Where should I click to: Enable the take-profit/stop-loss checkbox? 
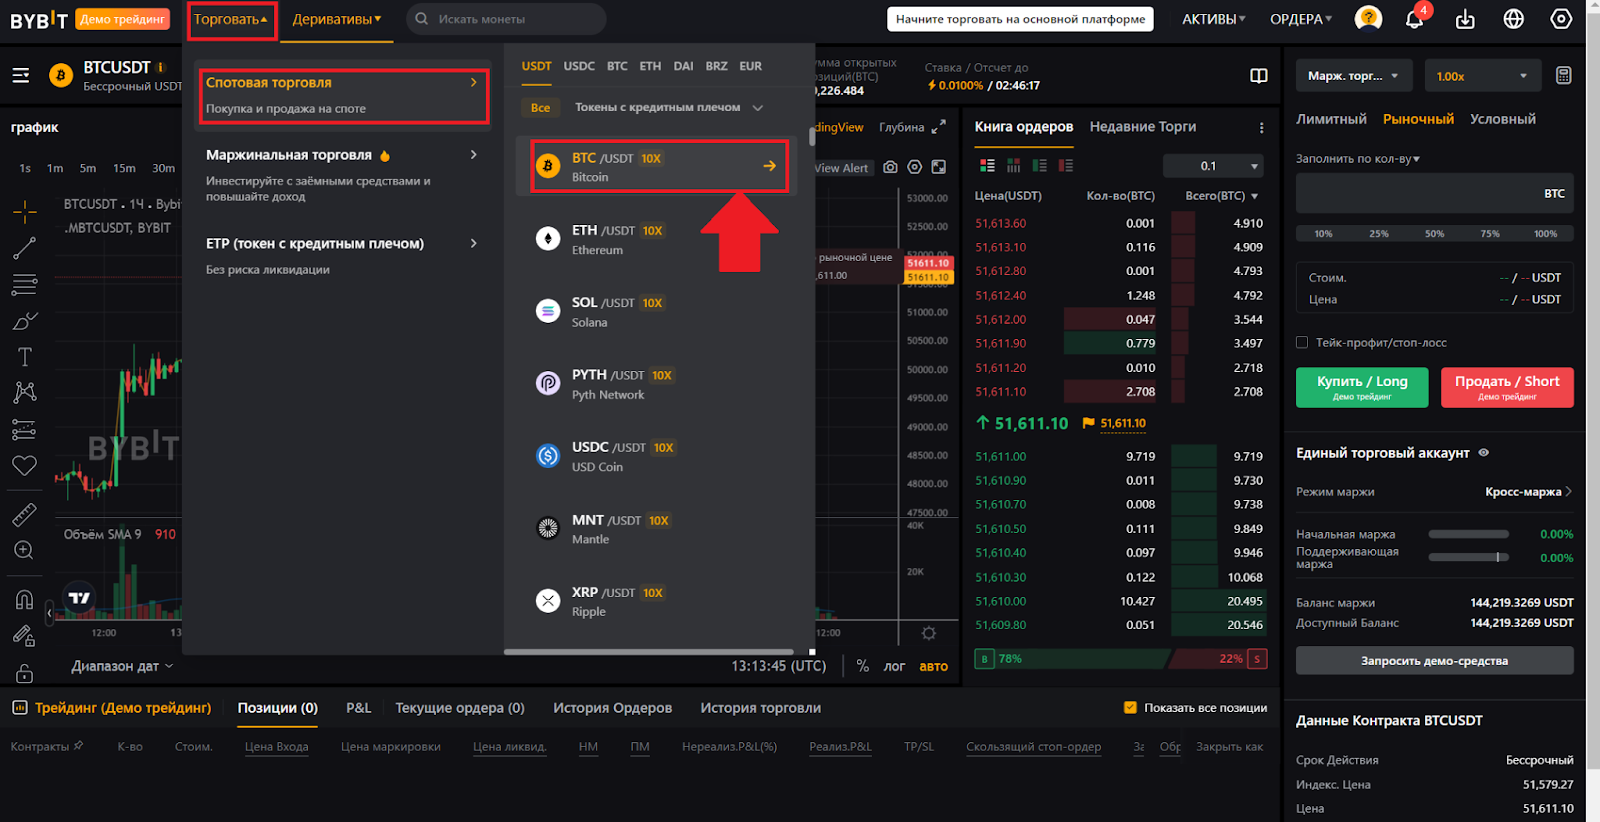tap(1302, 342)
